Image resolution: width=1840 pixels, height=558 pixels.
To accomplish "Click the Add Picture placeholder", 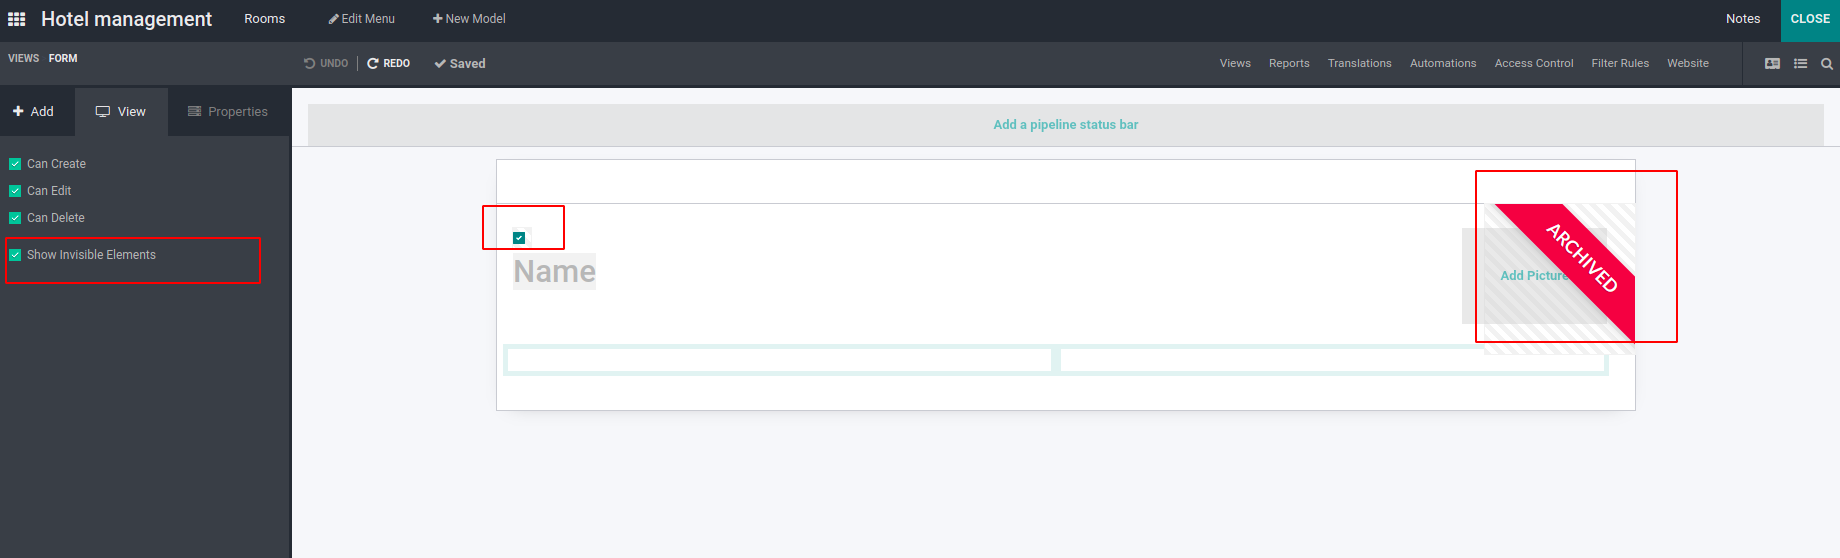I will click(x=1534, y=276).
